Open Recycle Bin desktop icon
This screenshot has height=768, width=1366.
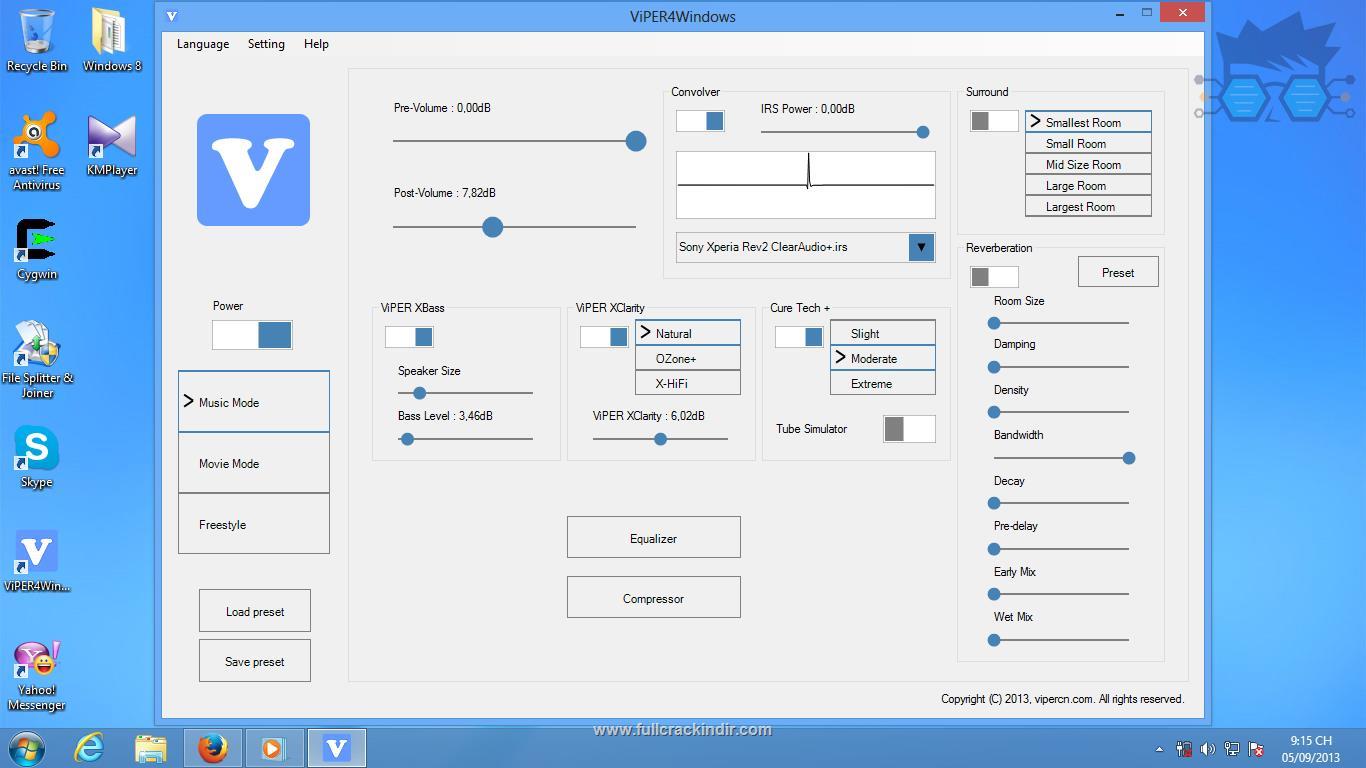point(37,41)
